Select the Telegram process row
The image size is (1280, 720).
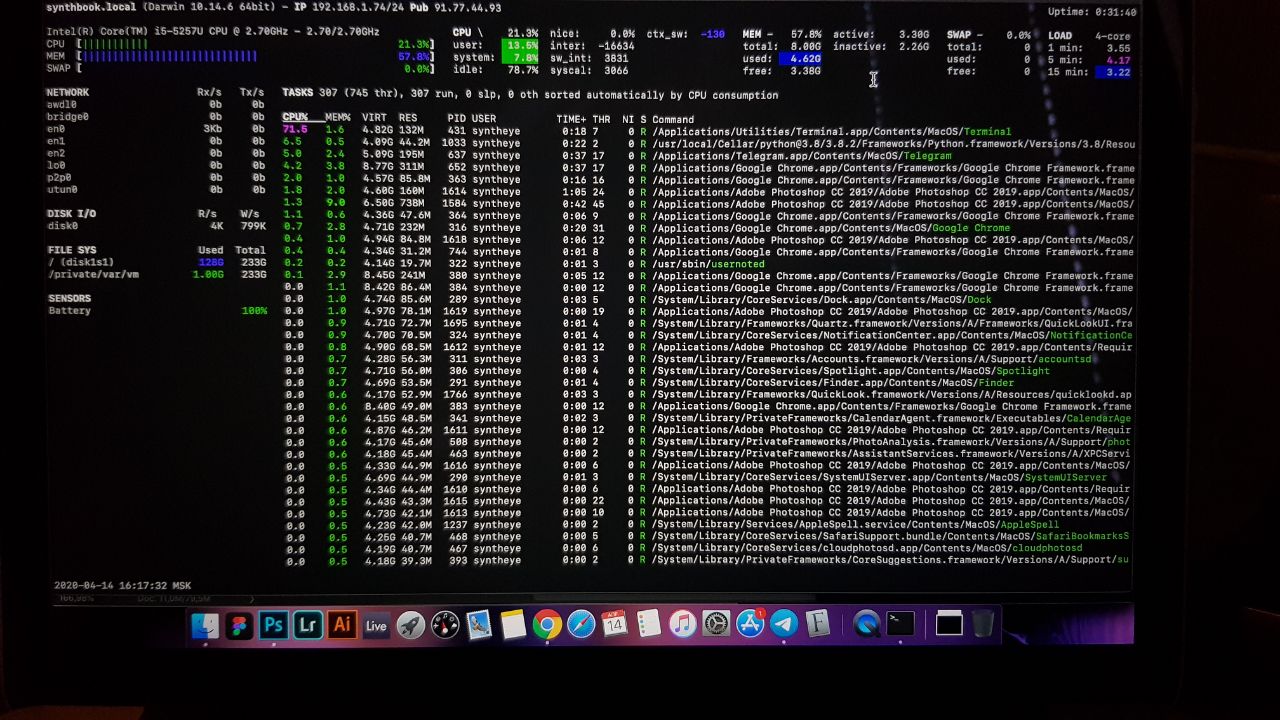[708, 155]
